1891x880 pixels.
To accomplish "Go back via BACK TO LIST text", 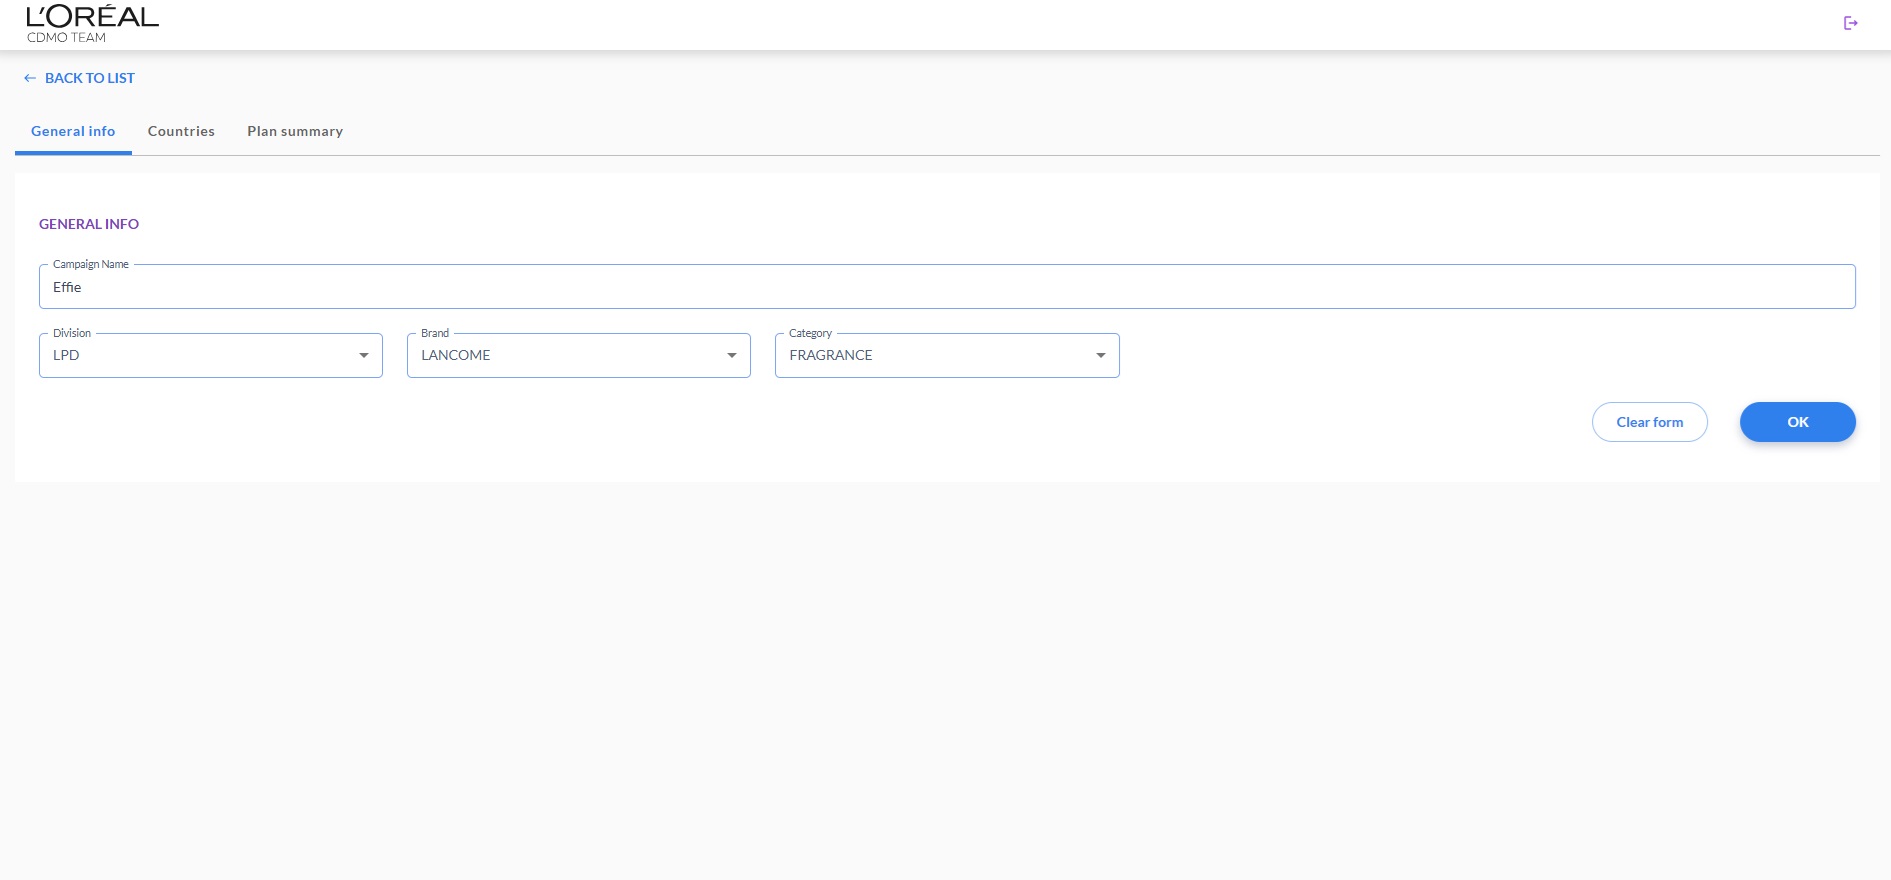I will tap(90, 78).
